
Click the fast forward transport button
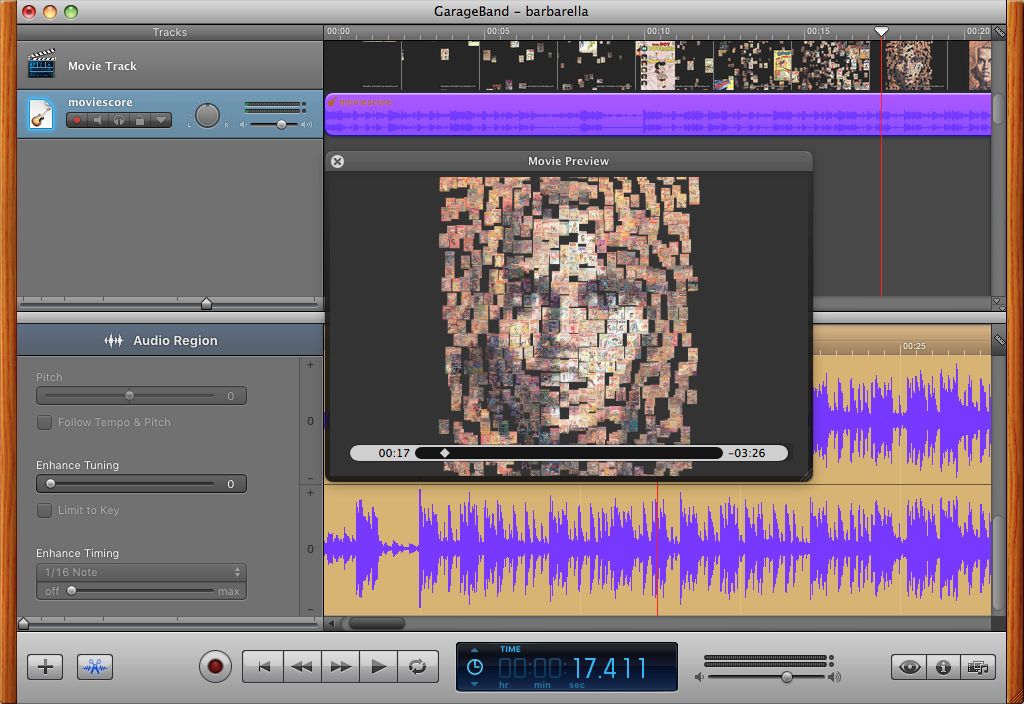click(x=340, y=667)
